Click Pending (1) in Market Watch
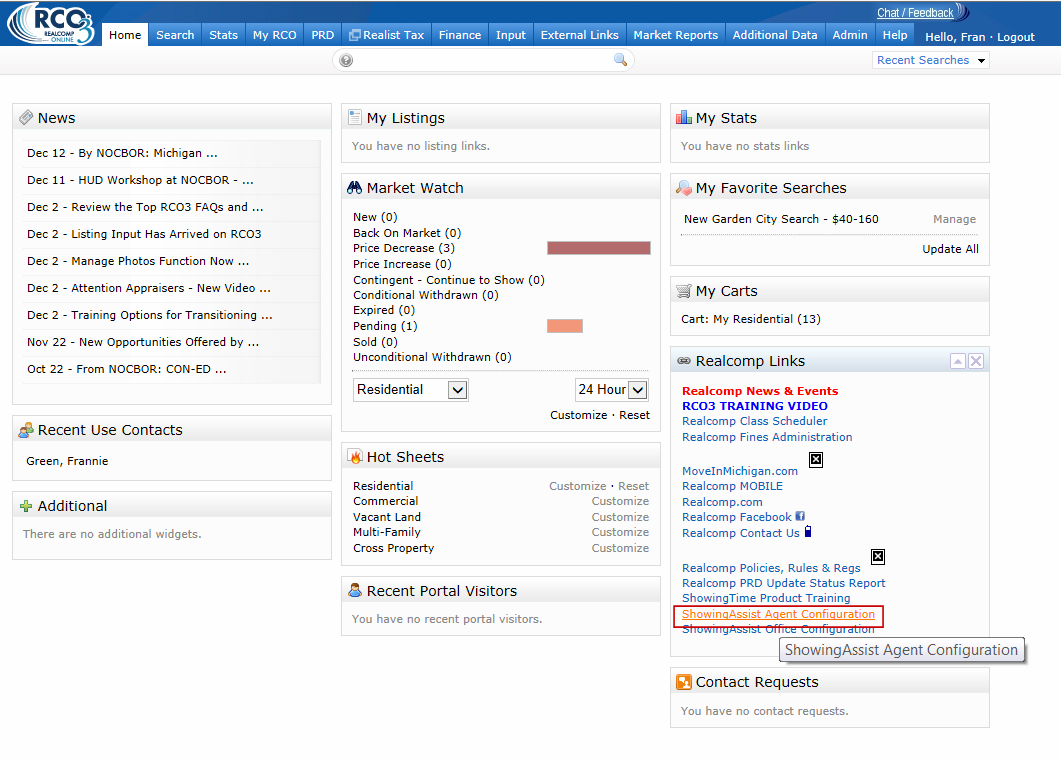The height and width of the screenshot is (759, 1061). point(385,326)
